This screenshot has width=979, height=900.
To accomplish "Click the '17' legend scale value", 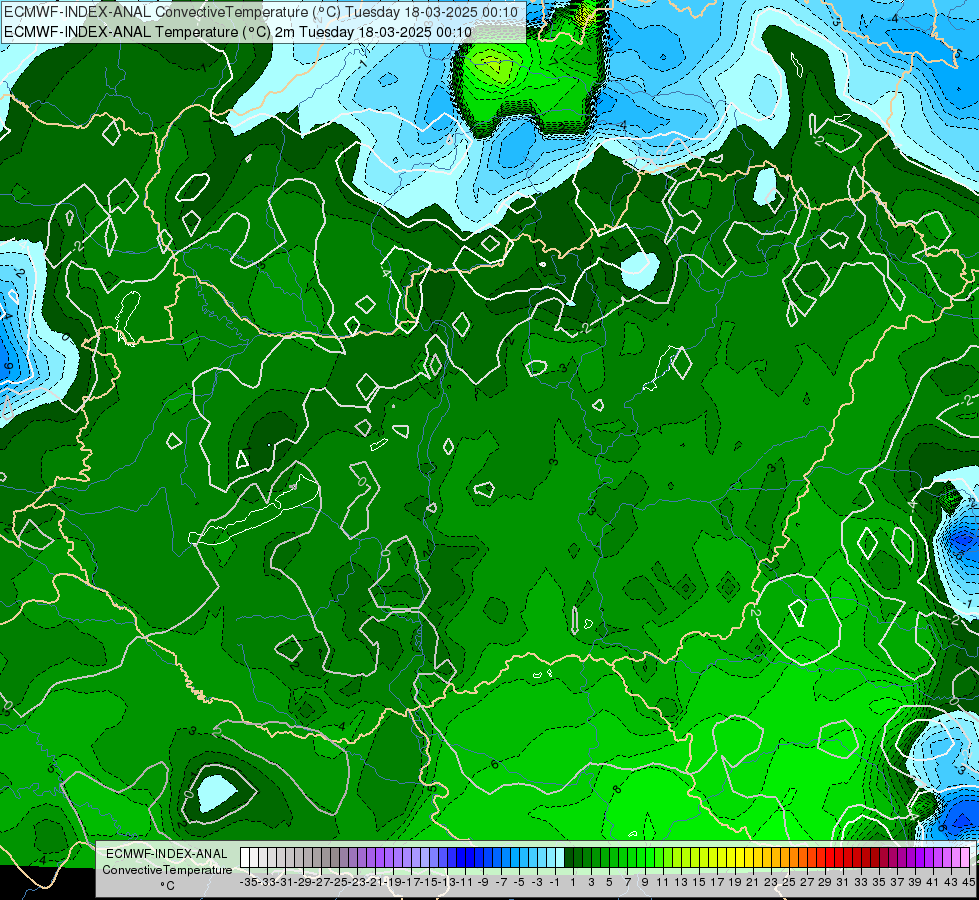I will click(717, 882).
